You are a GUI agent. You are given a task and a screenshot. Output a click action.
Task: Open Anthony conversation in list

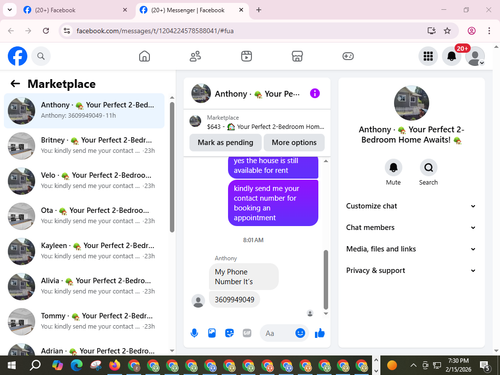(x=84, y=111)
